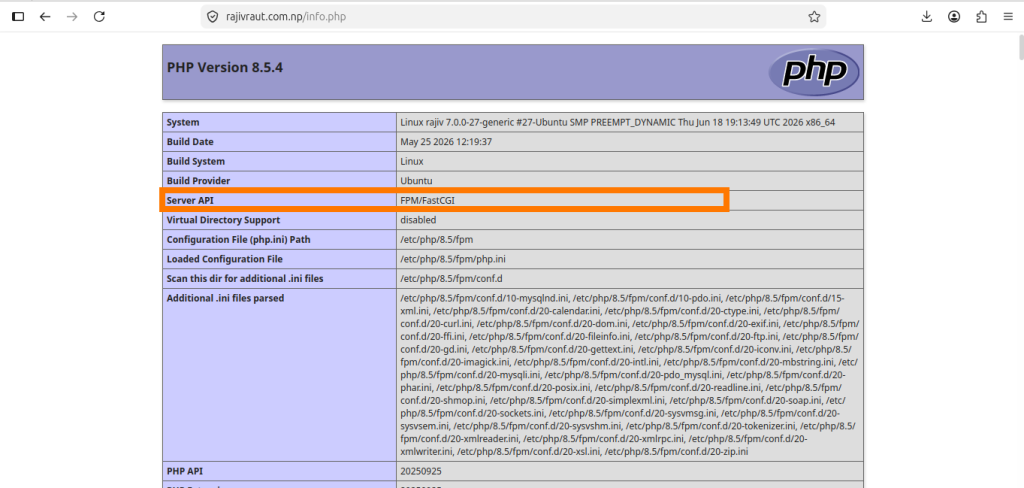The height and width of the screenshot is (488, 1024).
Task: Click the '/etc/php/8.5/fpm/conf.d' value
Action: [x=451, y=279]
